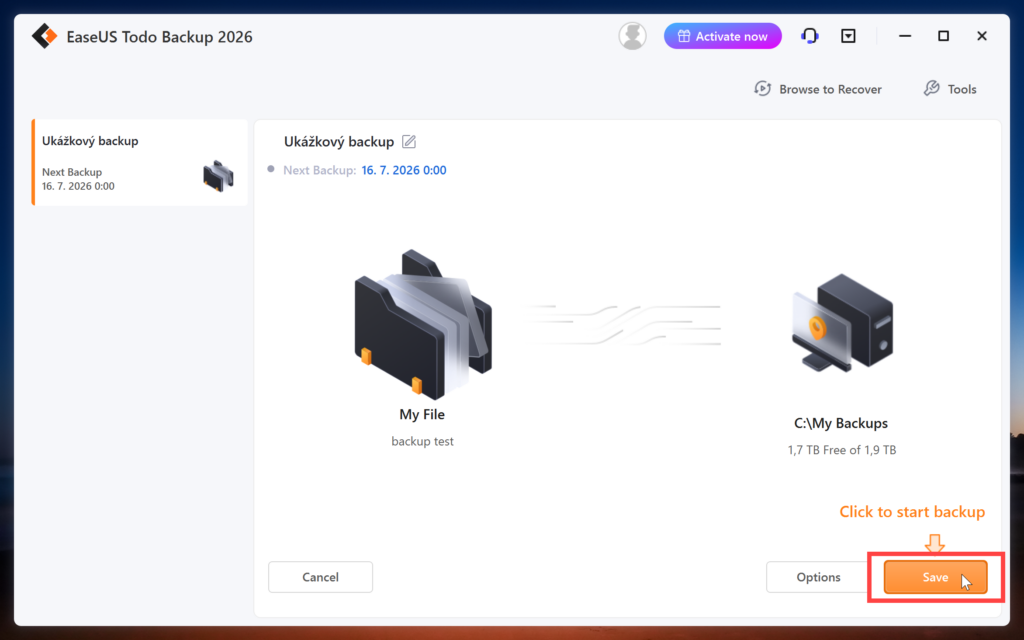Click the Cancel button
The width and height of the screenshot is (1024, 640).
(x=321, y=577)
